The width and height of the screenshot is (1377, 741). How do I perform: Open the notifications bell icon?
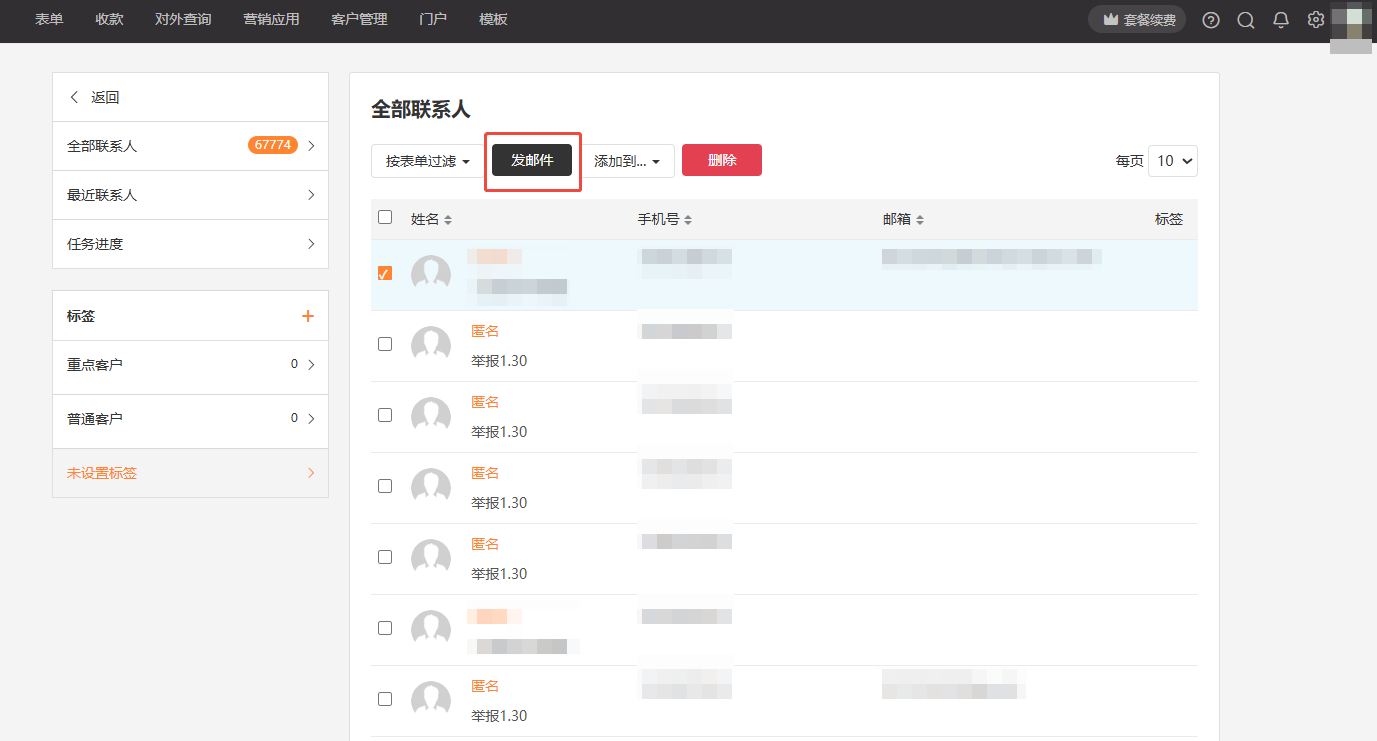tap(1281, 20)
